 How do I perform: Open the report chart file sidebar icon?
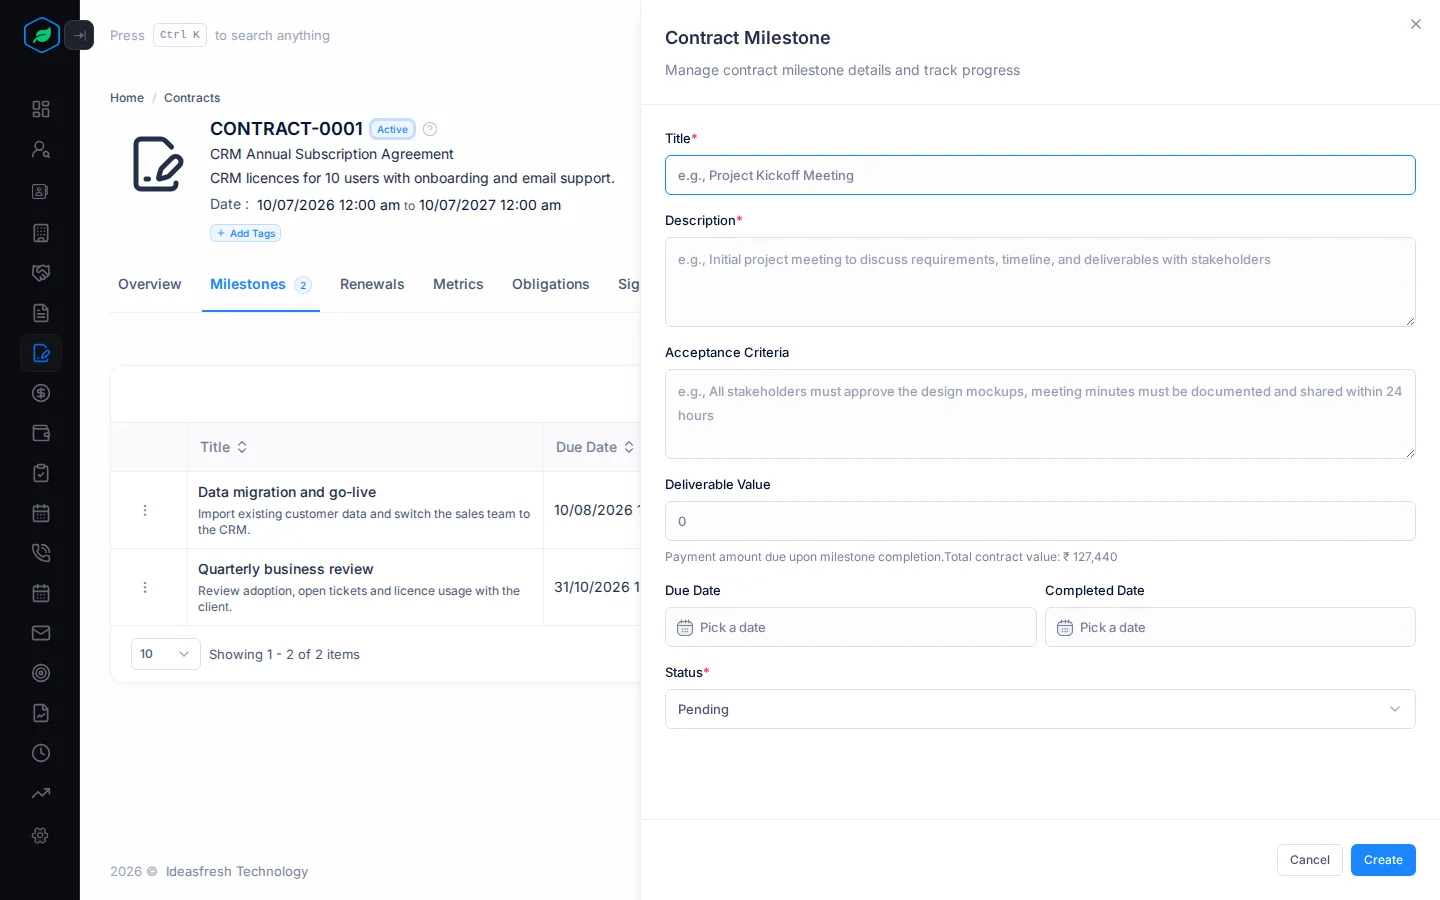pyautogui.click(x=41, y=713)
